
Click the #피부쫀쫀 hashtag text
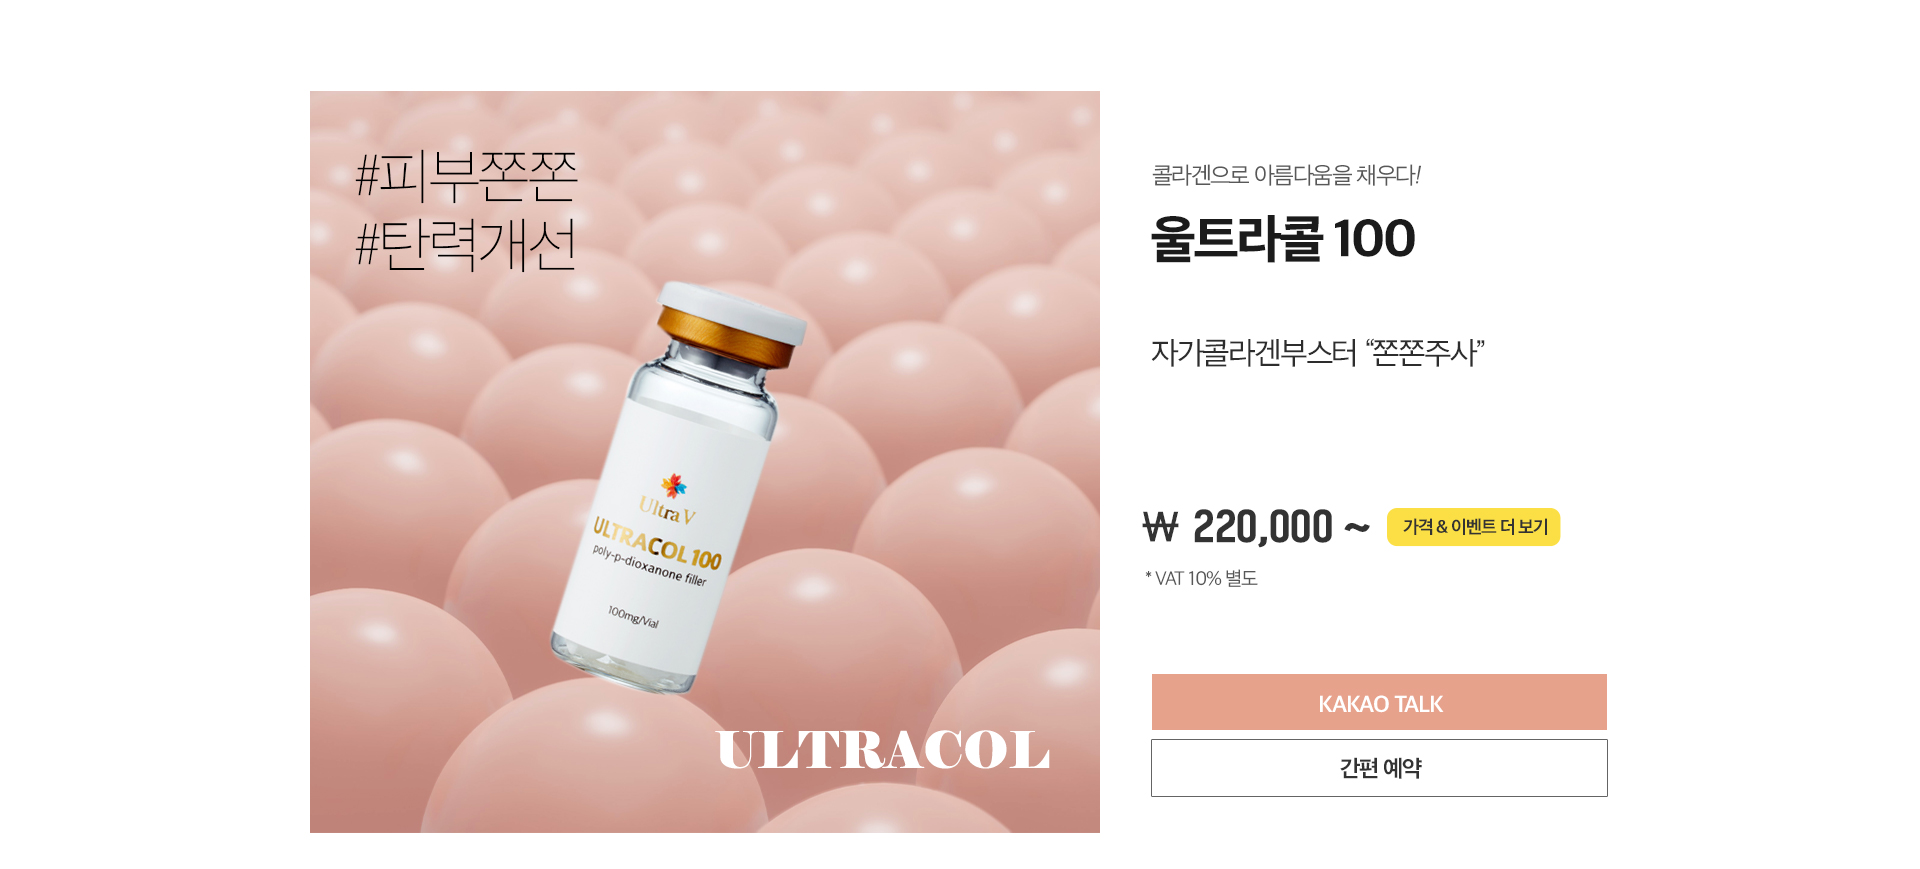pos(467,176)
